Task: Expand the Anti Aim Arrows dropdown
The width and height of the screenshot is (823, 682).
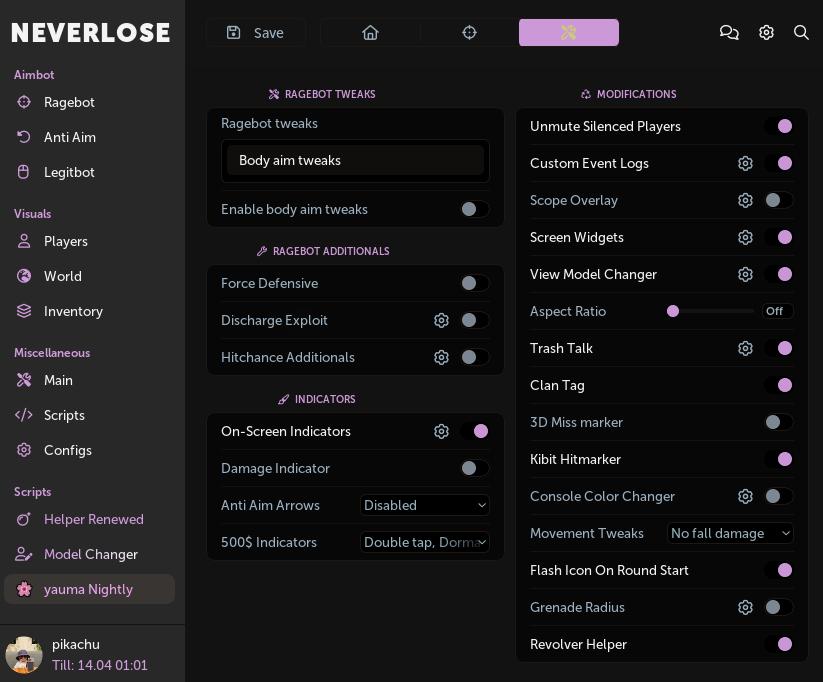Action: 425,505
